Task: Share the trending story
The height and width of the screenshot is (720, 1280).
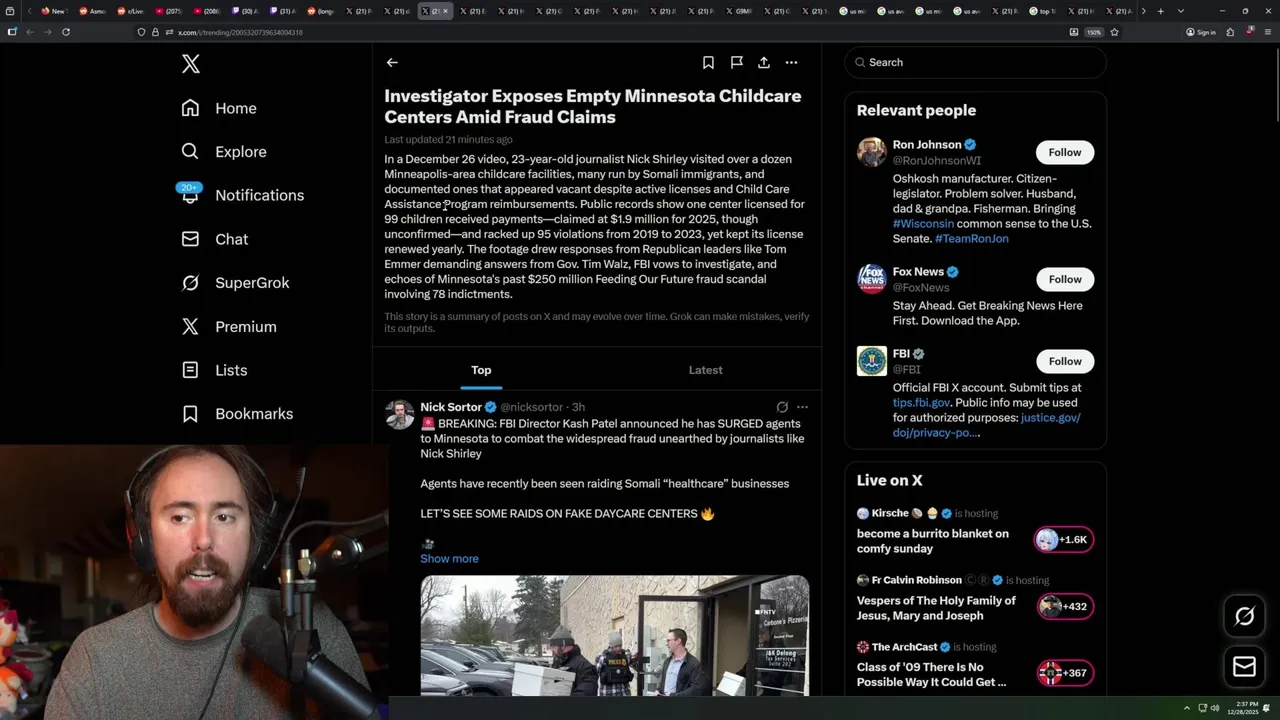Action: pyautogui.click(x=764, y=62)
